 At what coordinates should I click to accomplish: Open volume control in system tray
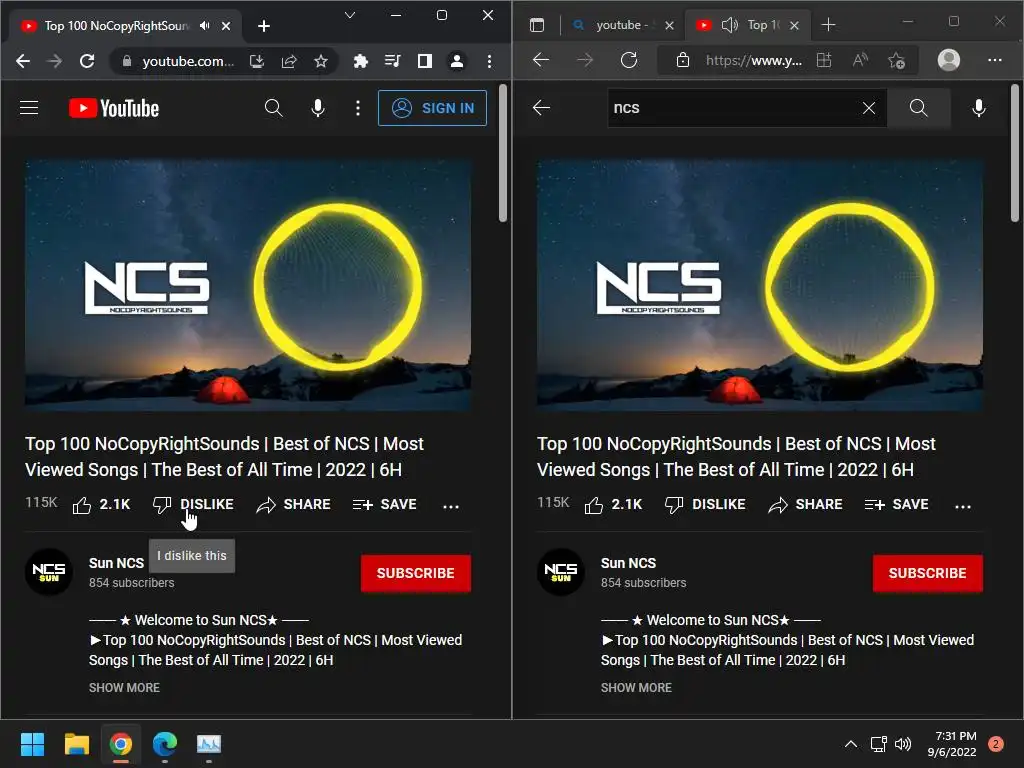pyautogui.click(x=903, y=744)
